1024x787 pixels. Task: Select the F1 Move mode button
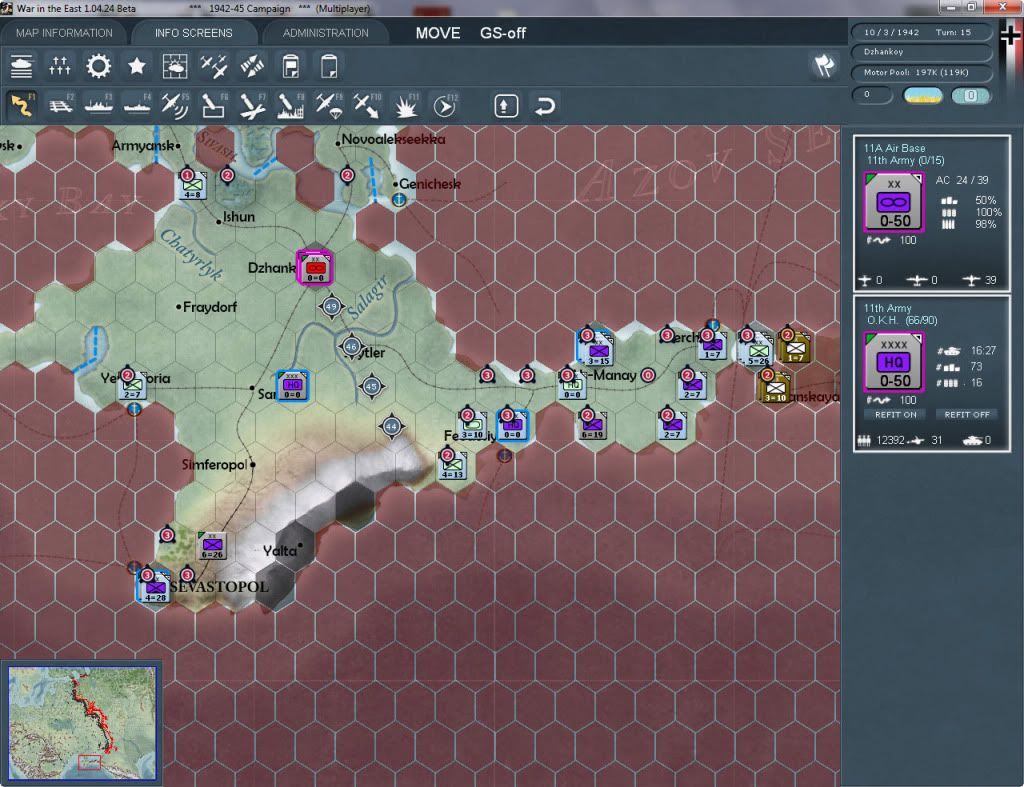[22, 105]
